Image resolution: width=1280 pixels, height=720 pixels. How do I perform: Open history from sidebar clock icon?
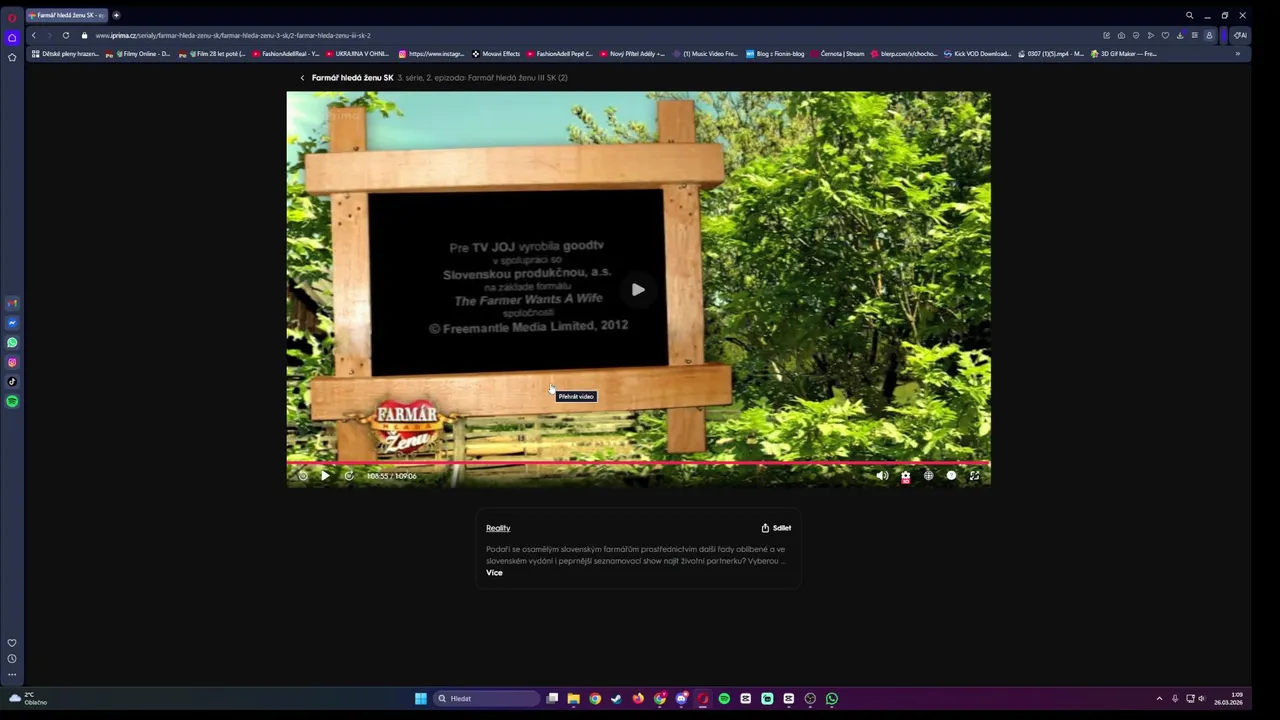click(12, 659)
